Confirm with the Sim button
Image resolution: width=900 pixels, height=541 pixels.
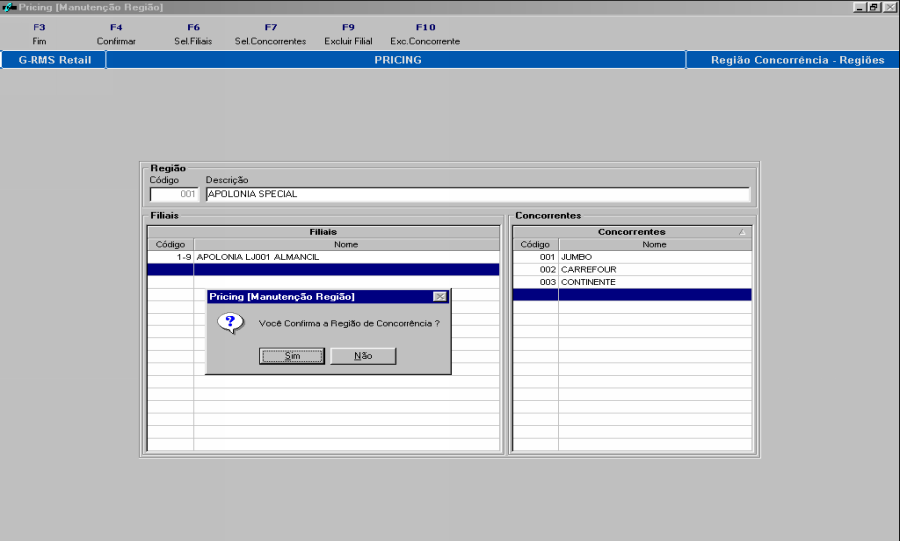click(292, 356)
